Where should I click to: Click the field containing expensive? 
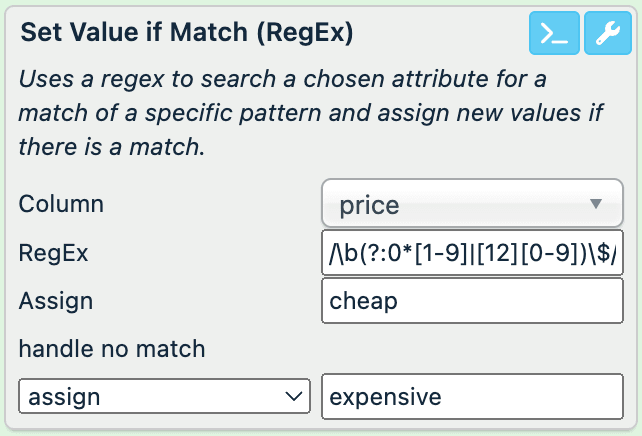click(x=472, y=396)
